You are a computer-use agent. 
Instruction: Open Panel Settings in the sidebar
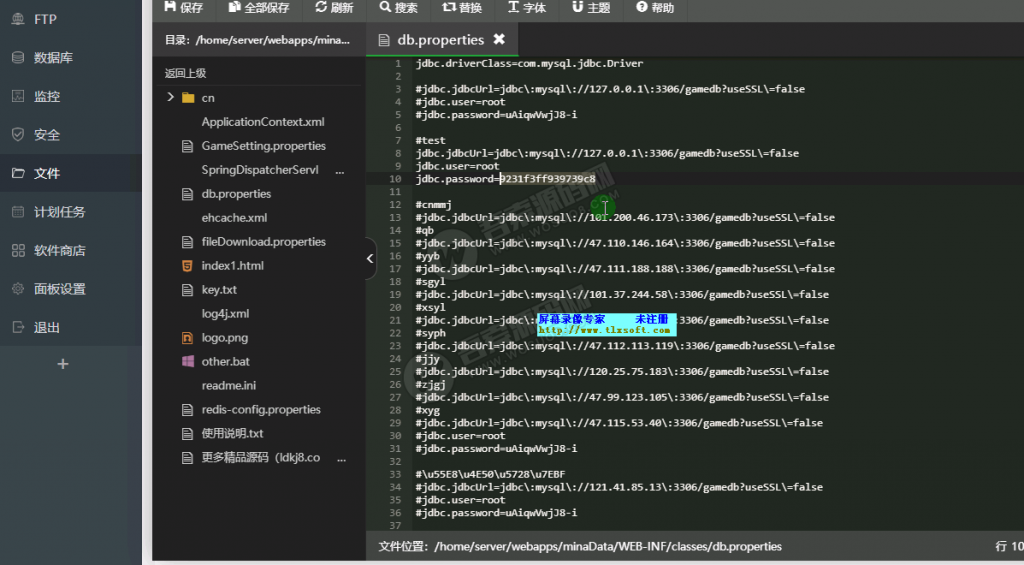click(x=59, y=289)
